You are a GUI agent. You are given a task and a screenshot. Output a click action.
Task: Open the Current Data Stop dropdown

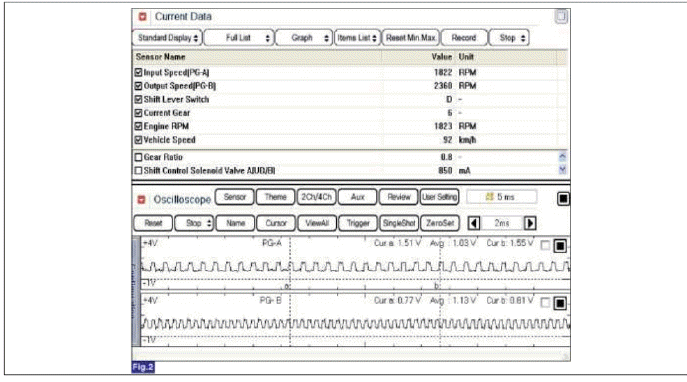coord(509,38)
